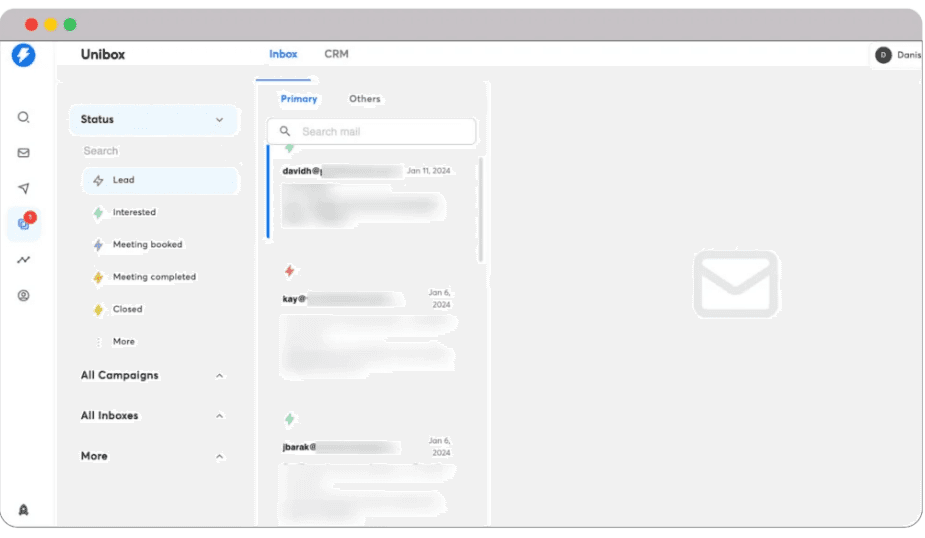Image resolution: width=925 pixels, height=538 pixels.
Task: Open the analytics line chart icon
Action: (24, 260)
